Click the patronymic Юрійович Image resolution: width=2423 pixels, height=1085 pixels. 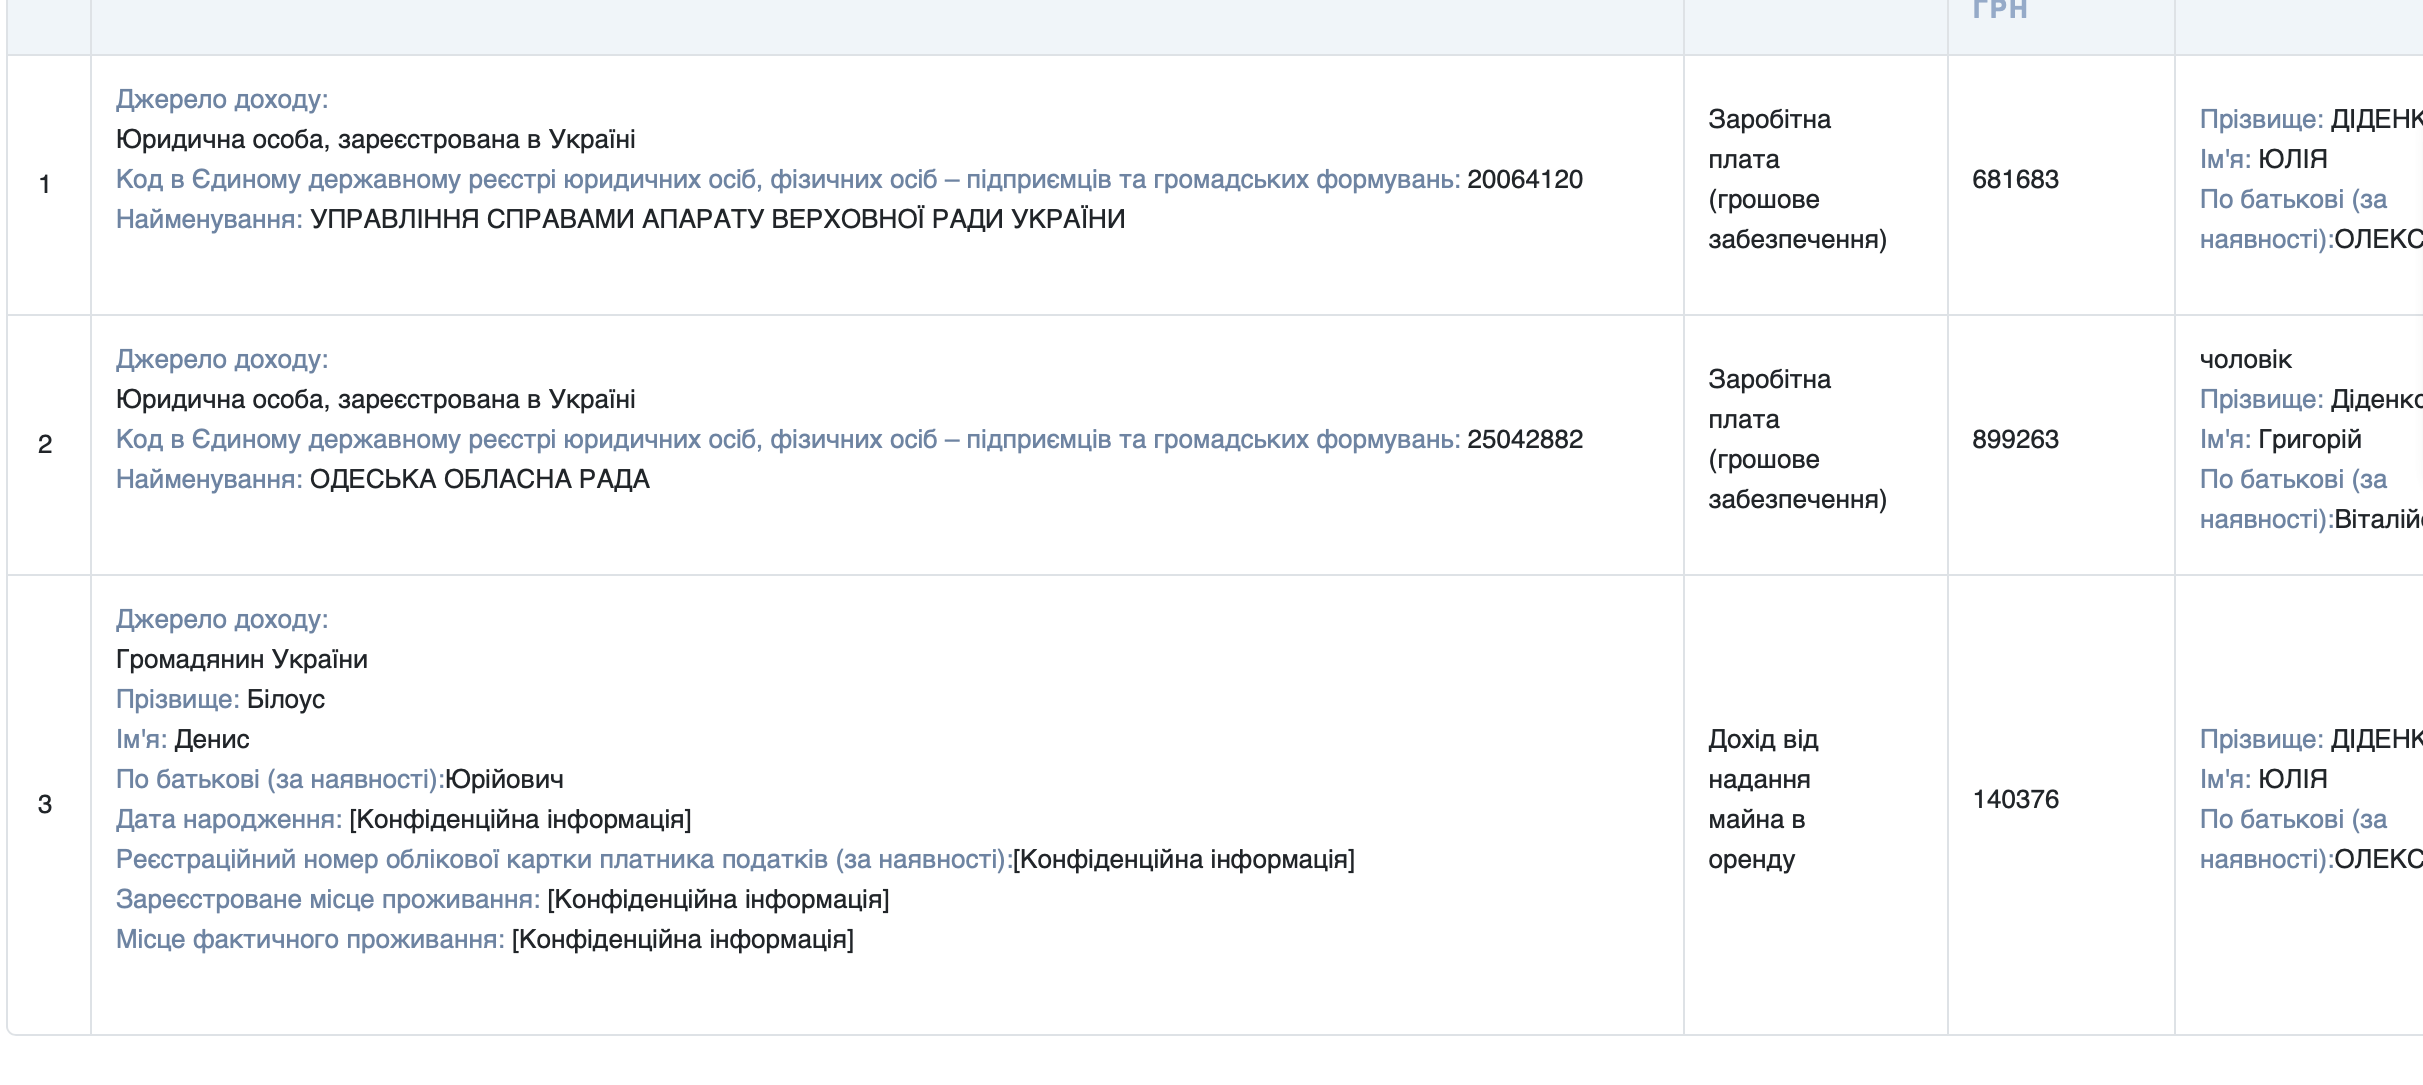pos(504,780)
